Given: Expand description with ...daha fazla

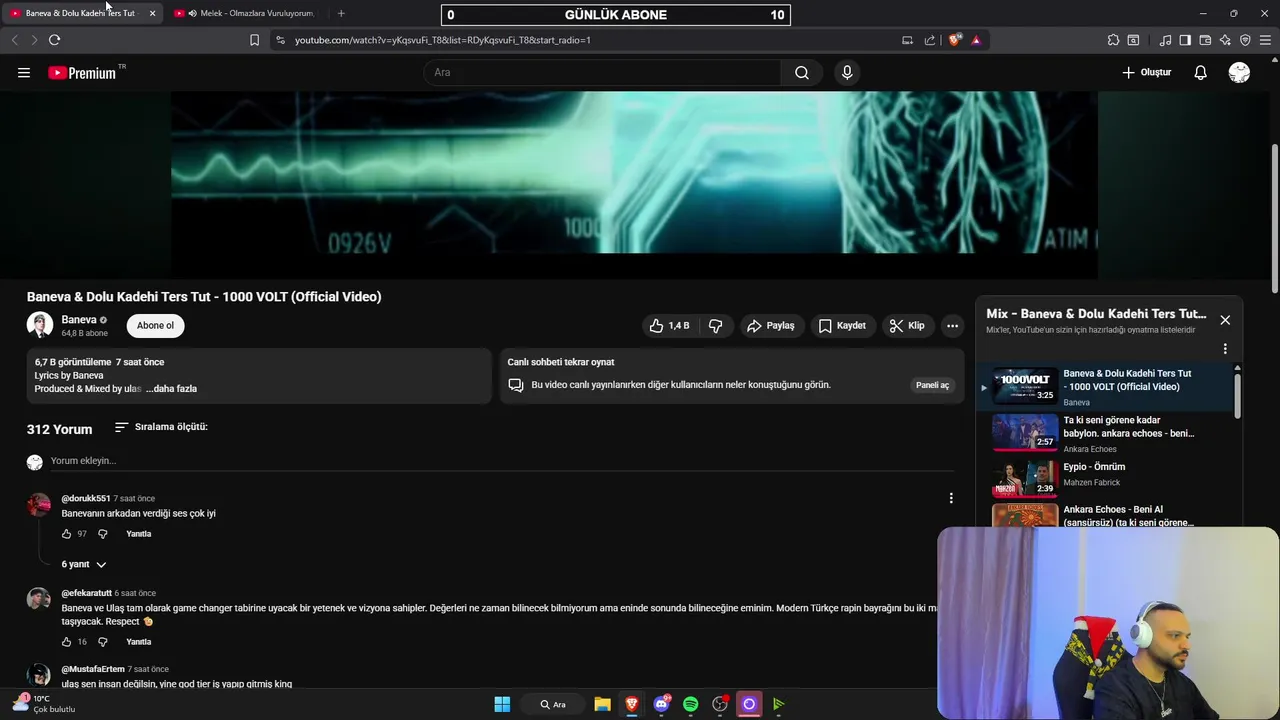Looking at the screenshot, I should coord(171,388).
